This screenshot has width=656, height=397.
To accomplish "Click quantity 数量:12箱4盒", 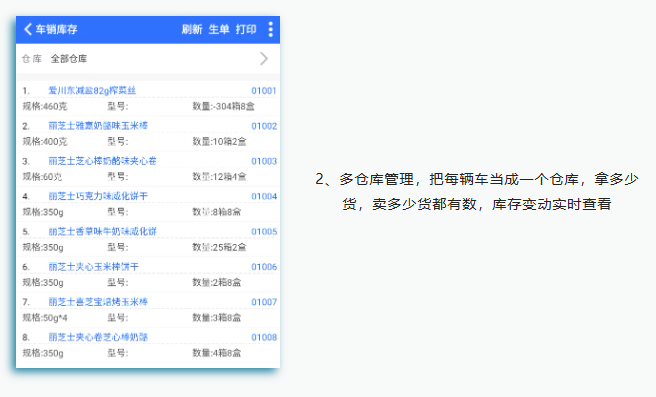I will [219, 177].
